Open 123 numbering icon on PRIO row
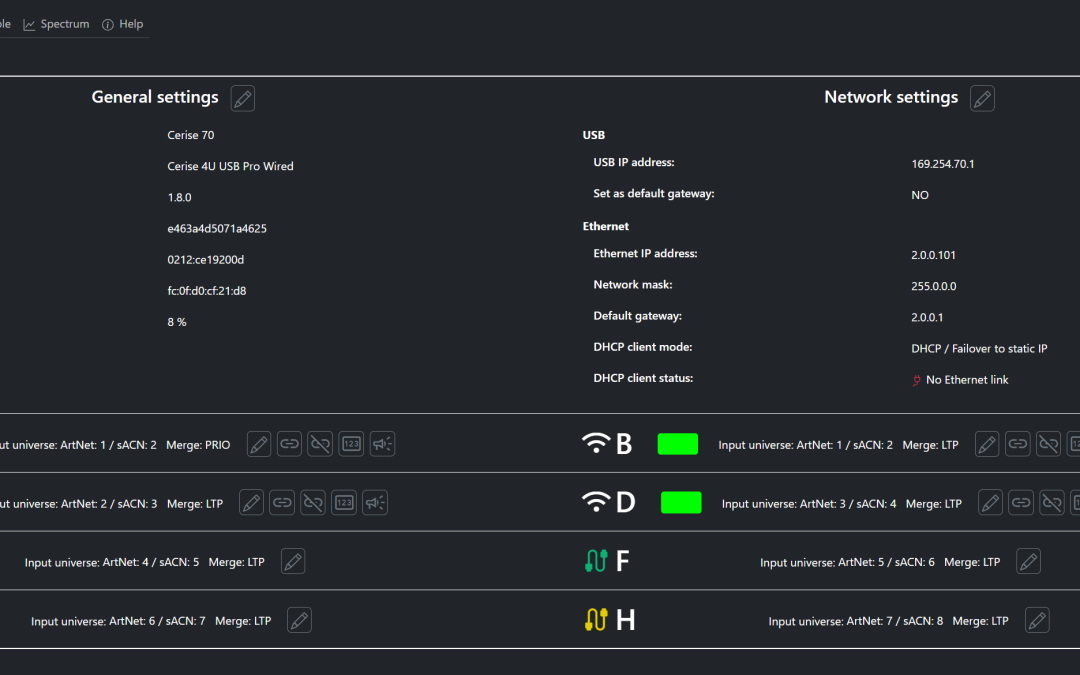The height and width of the screenshot is (675, 1080). pyautogui.click(x=351, y=444)
